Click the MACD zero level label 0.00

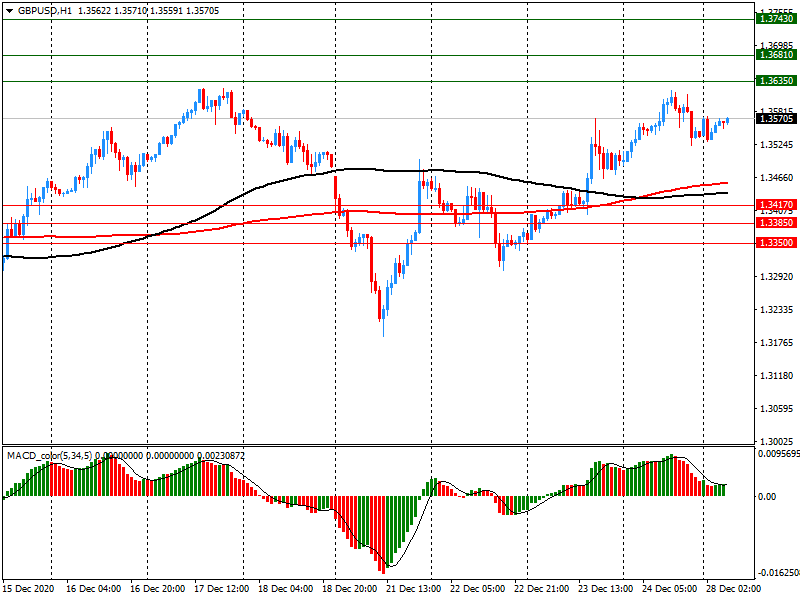pyautogui.click(x=767, y=496)
